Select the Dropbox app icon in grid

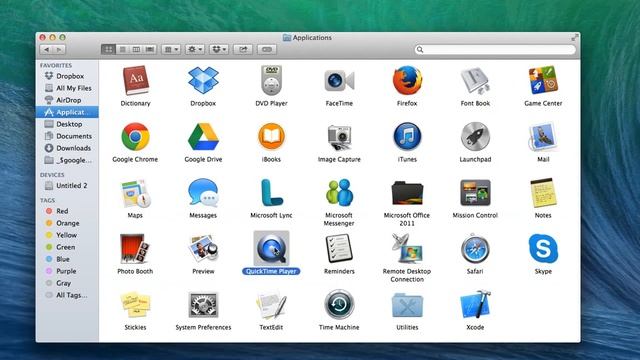pyautogui.click(x=203, y=80)
